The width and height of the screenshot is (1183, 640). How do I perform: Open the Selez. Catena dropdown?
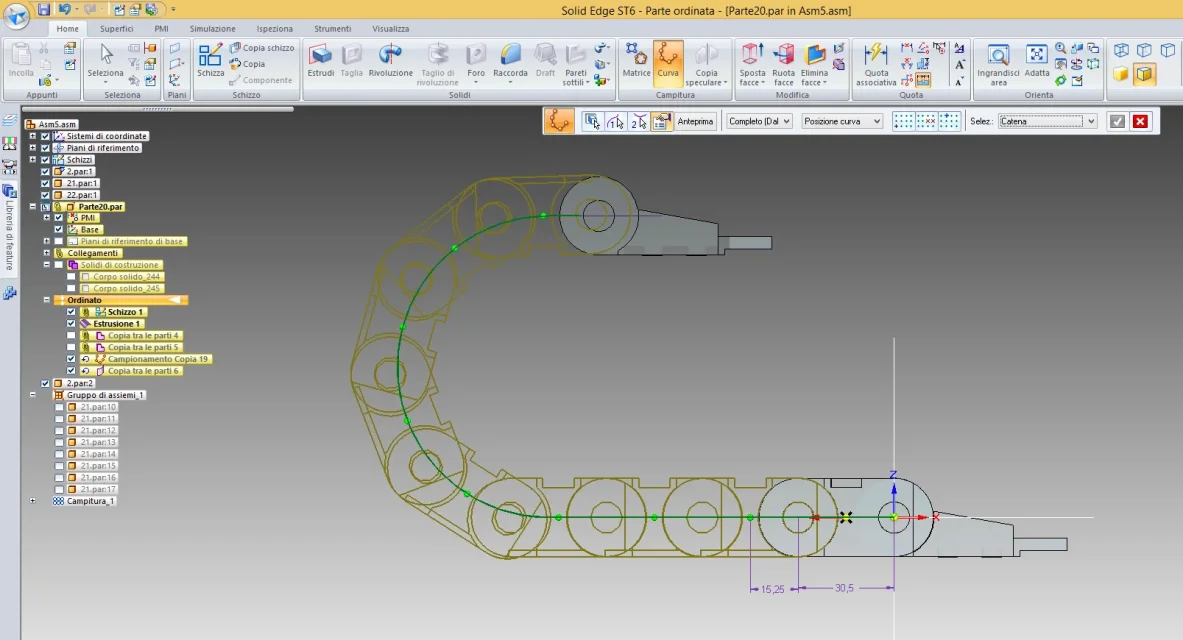1047,121
